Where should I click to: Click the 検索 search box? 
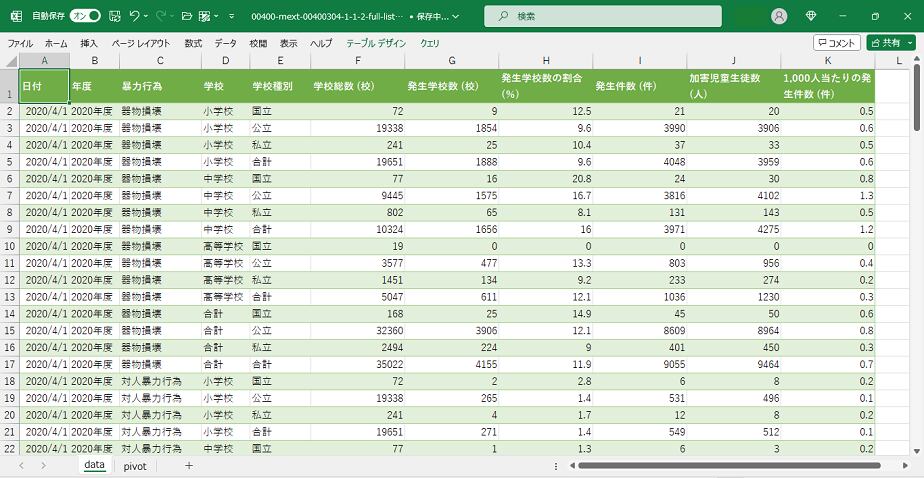point(603,16)
